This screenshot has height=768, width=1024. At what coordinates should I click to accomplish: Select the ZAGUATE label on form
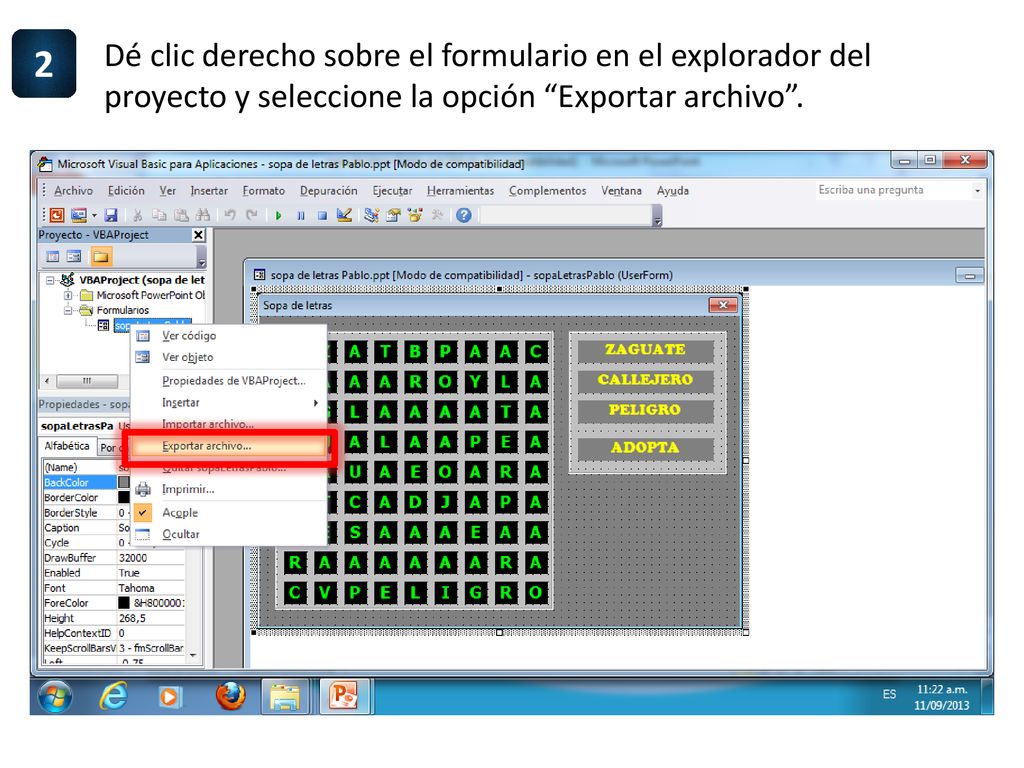pyautogui.click(x=645, y=350)
